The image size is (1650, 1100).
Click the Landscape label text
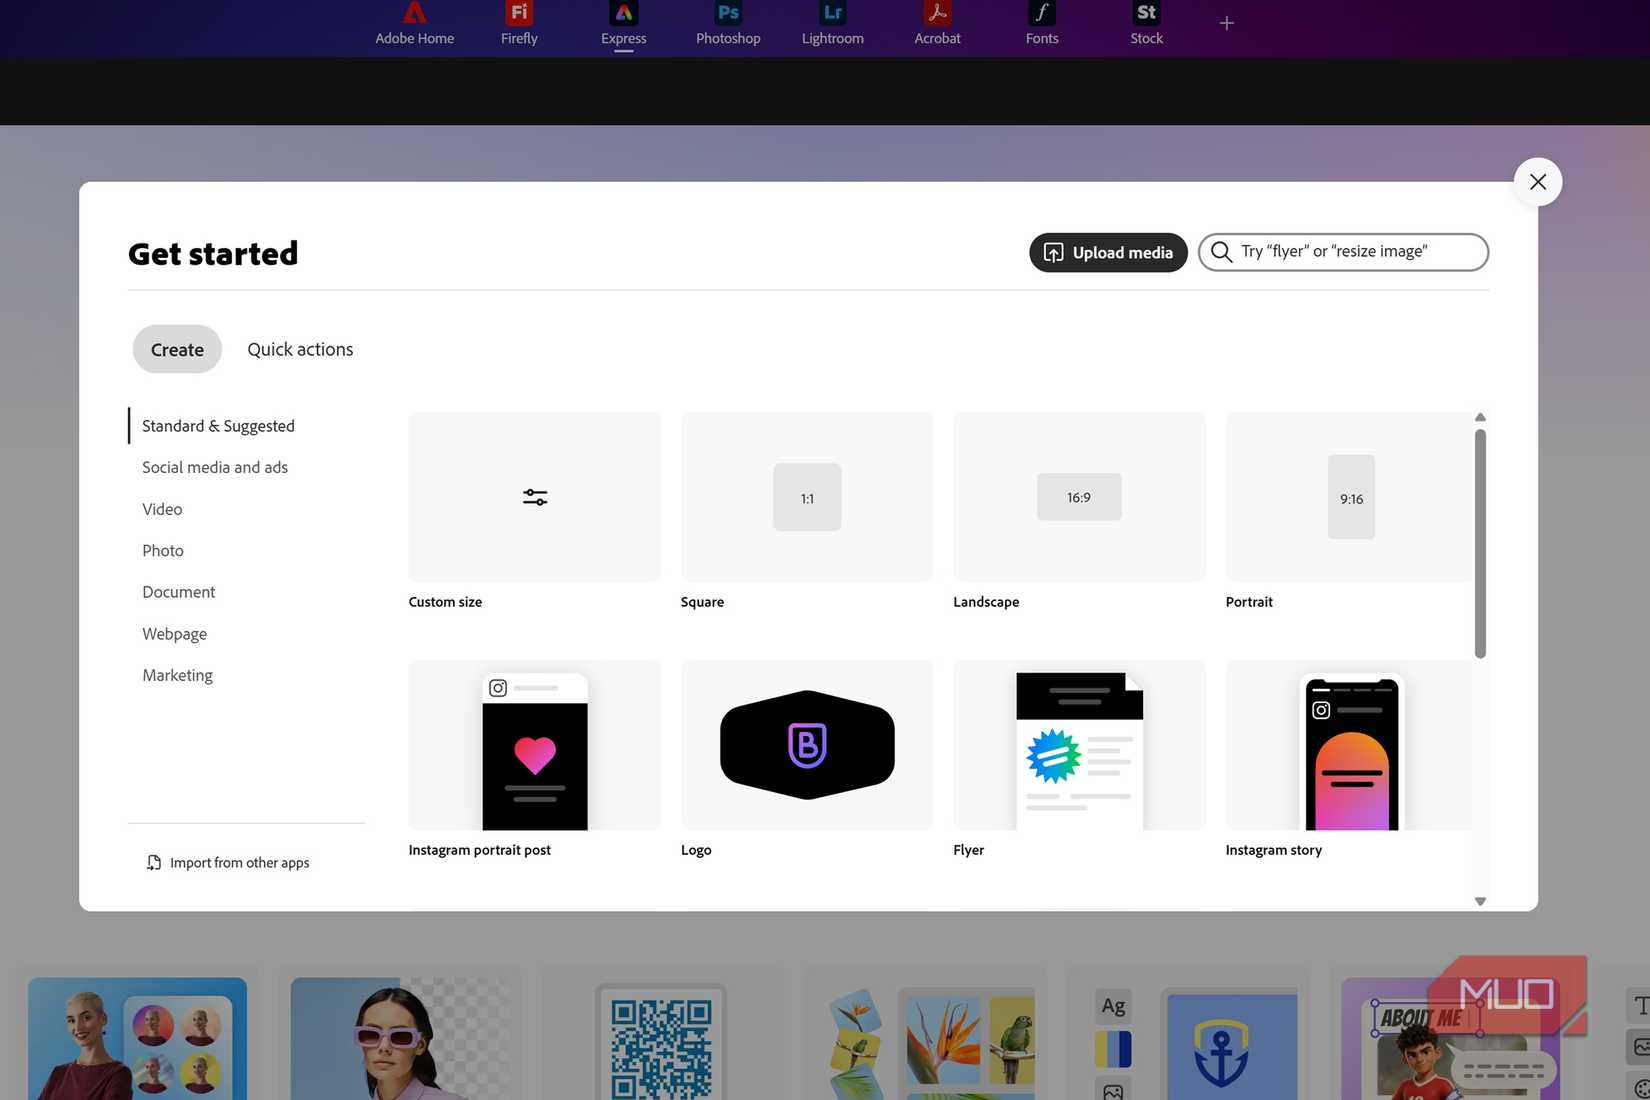coord(986,602)
